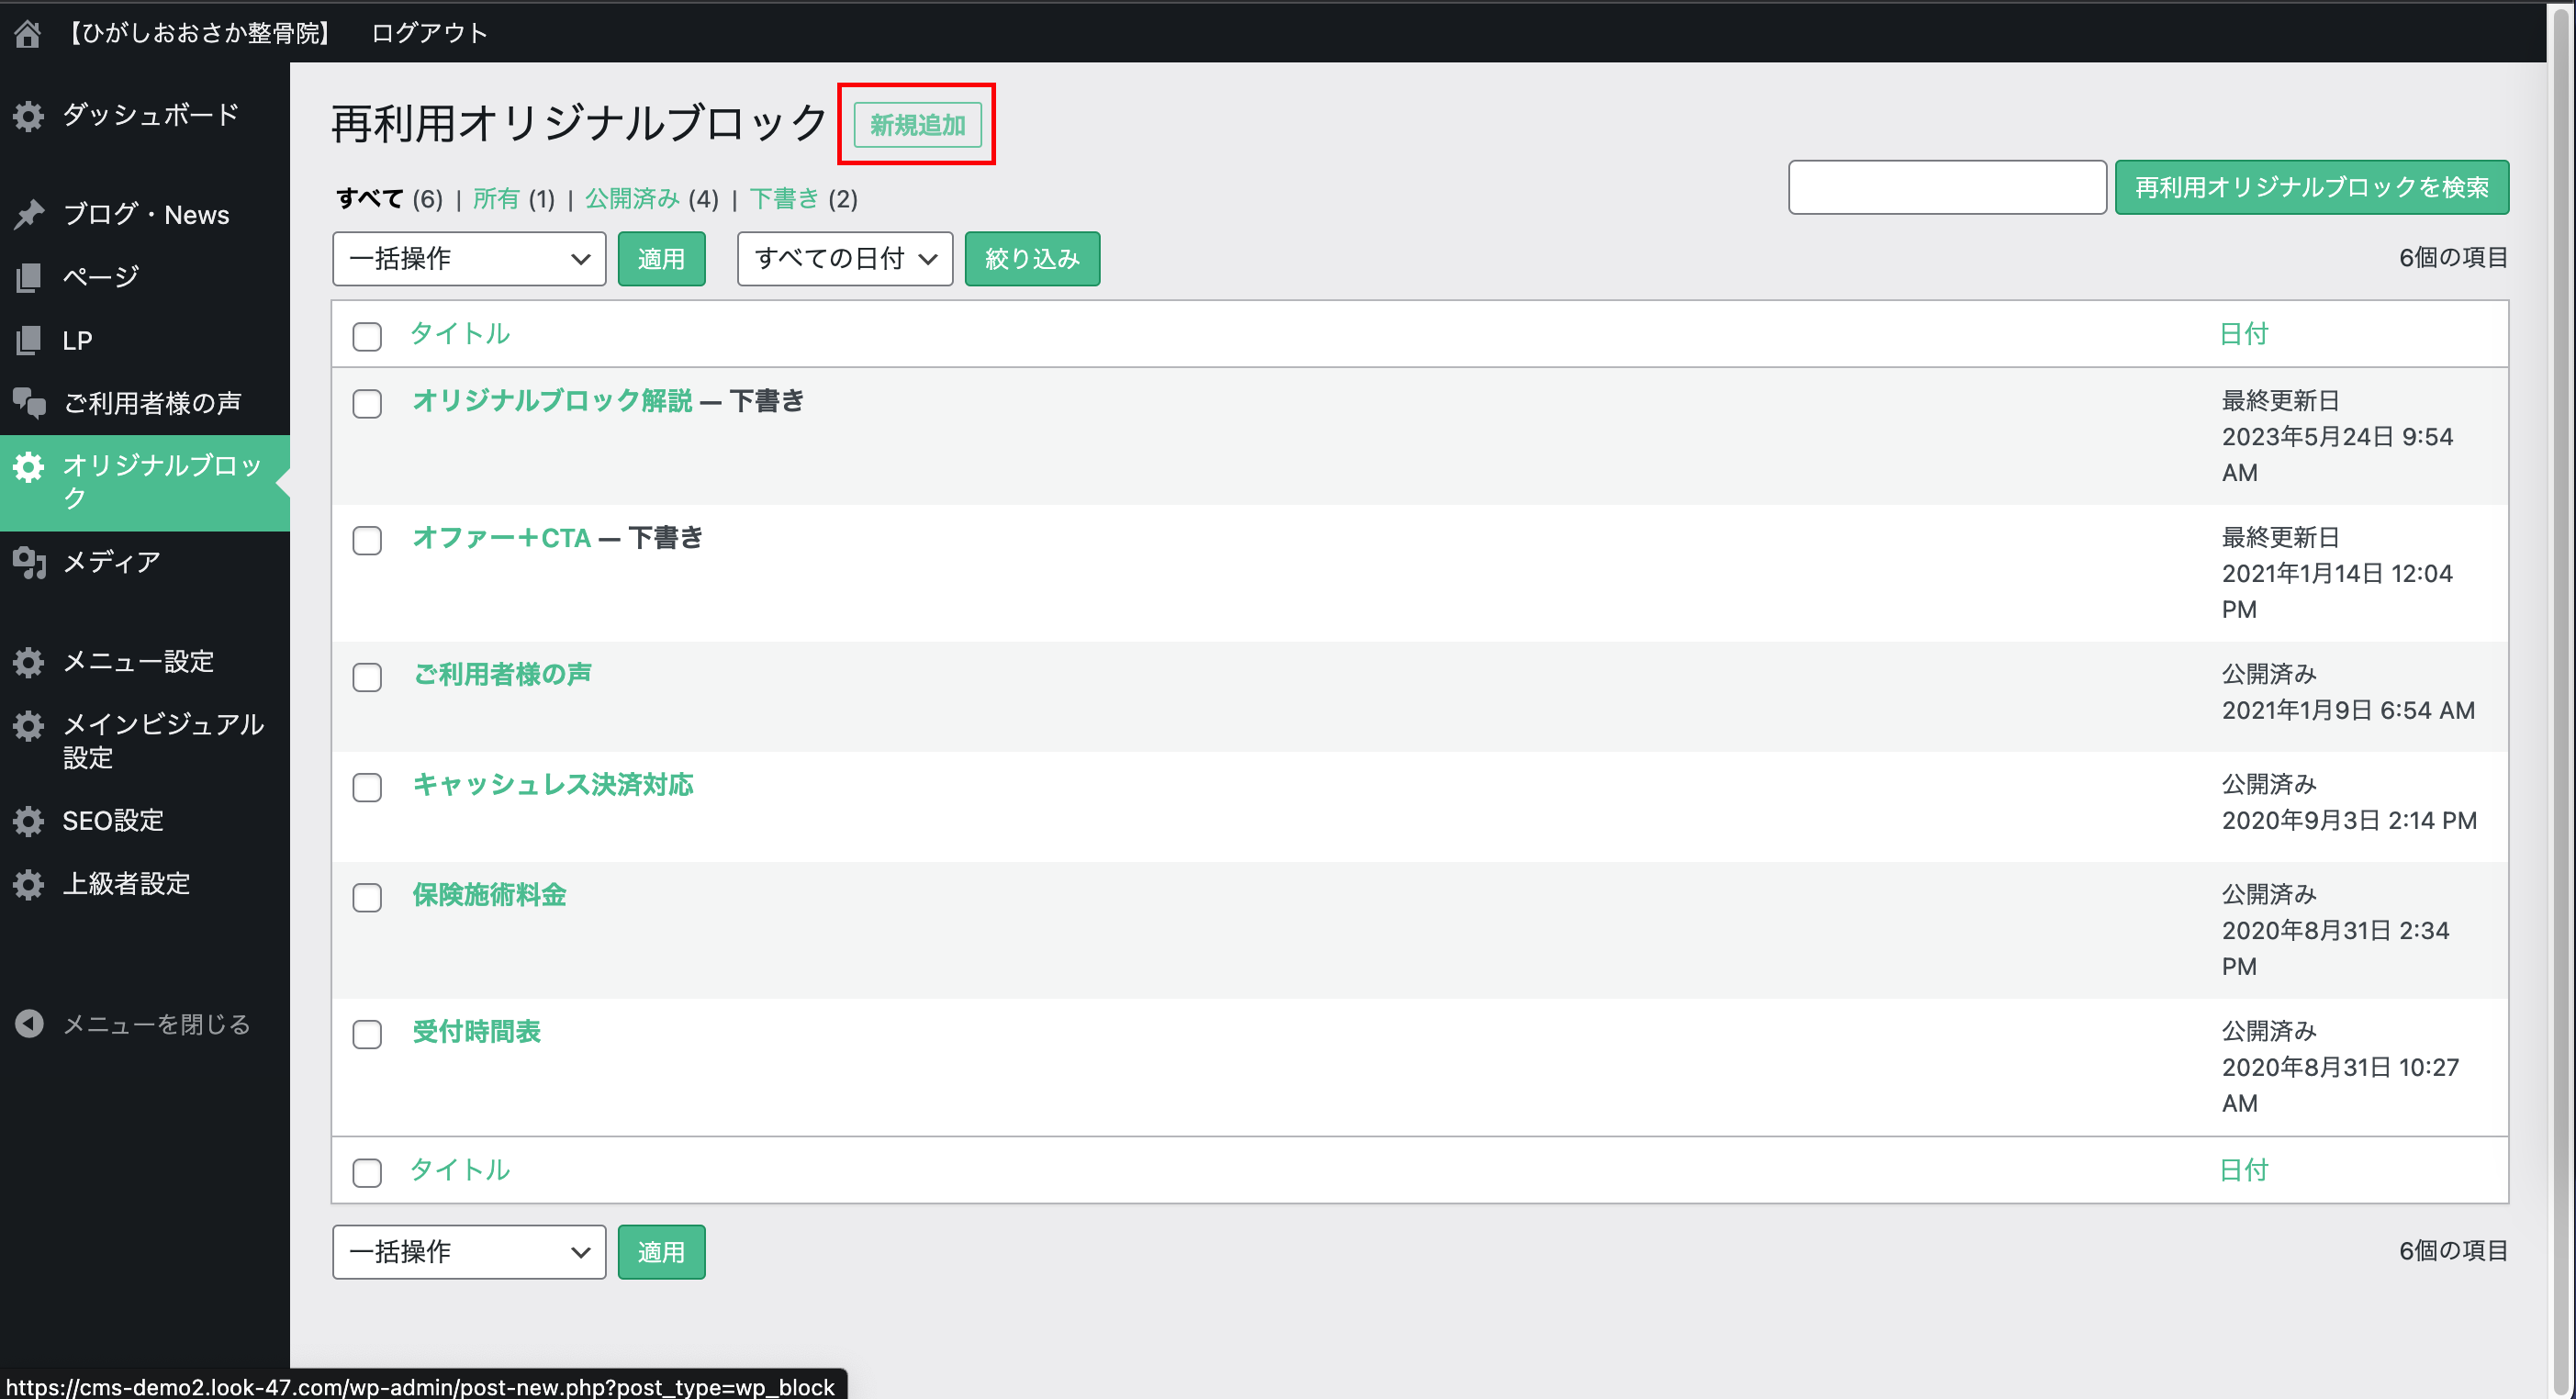2576x1399 pixels.
Task: Tick the checkbox next to 保険施術料金
Action: tap(367, 897)
